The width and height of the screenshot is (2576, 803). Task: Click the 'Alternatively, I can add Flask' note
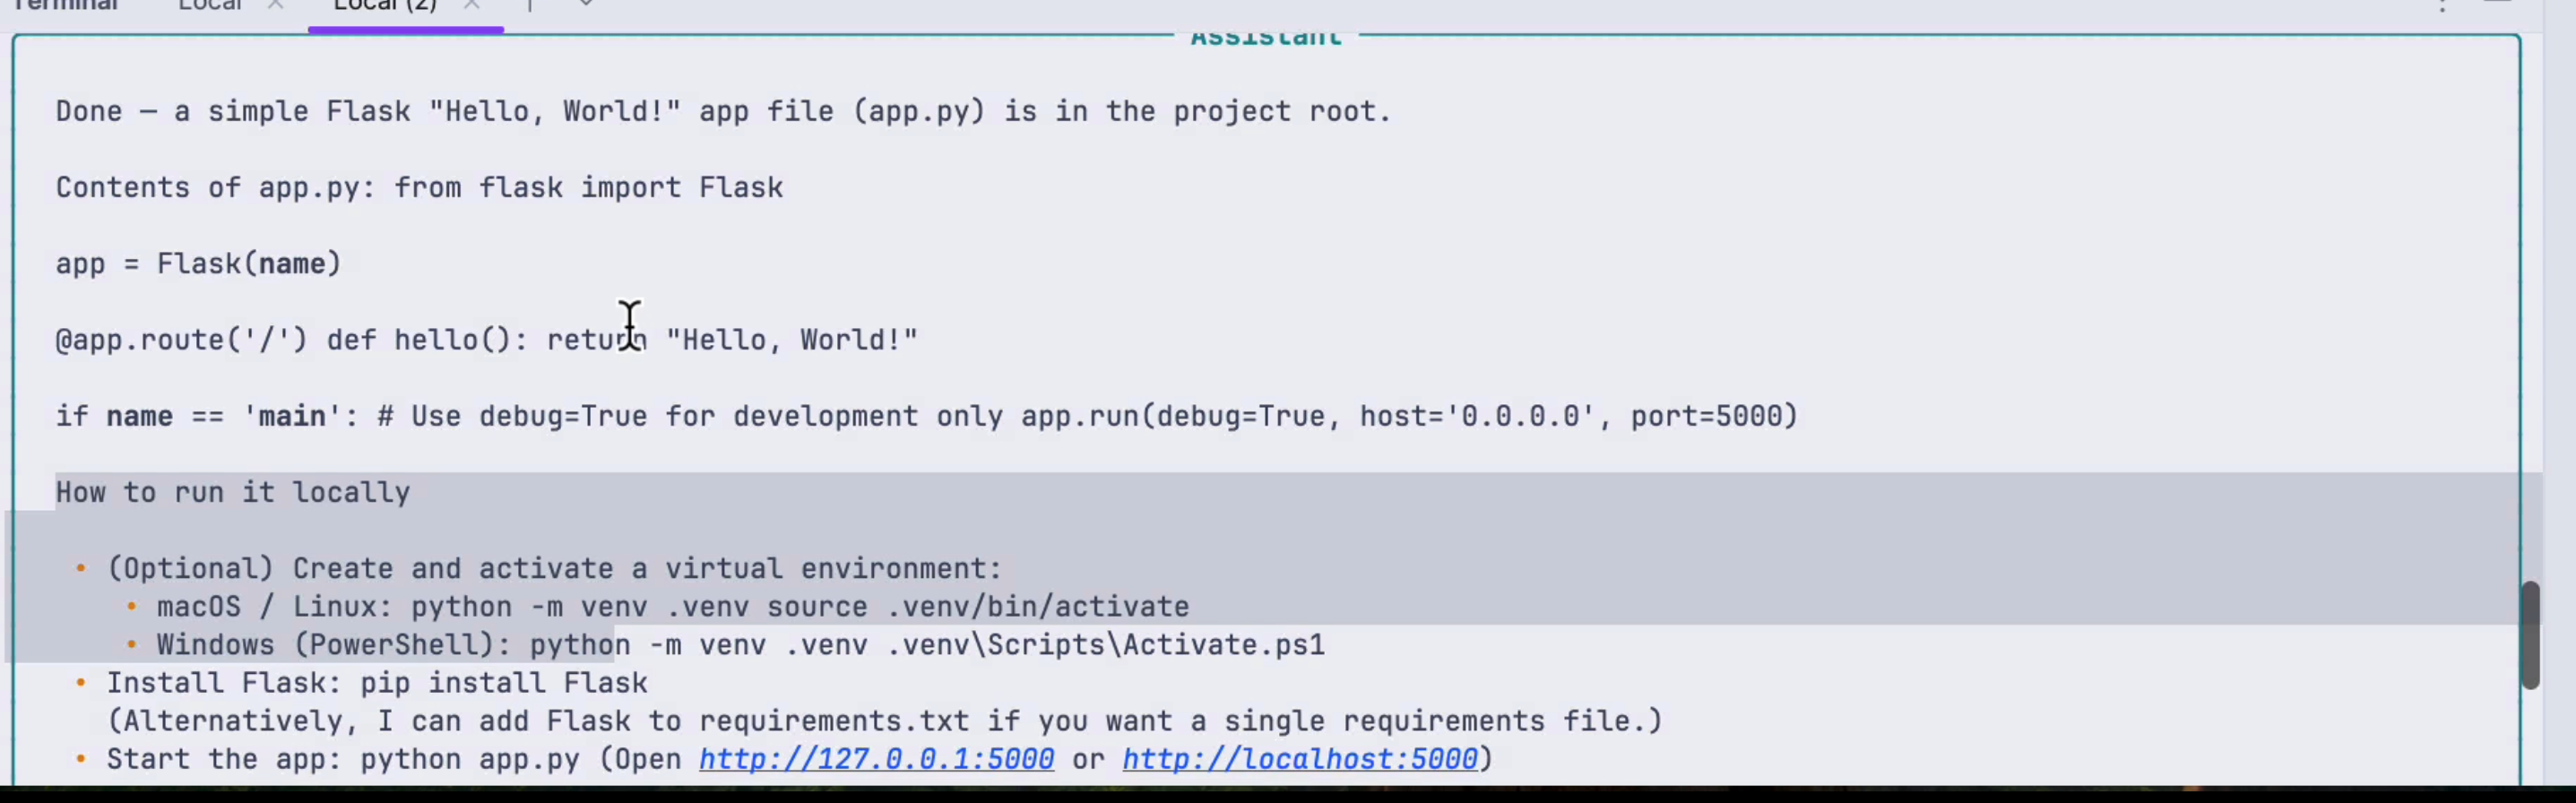(x=884, y=721)
